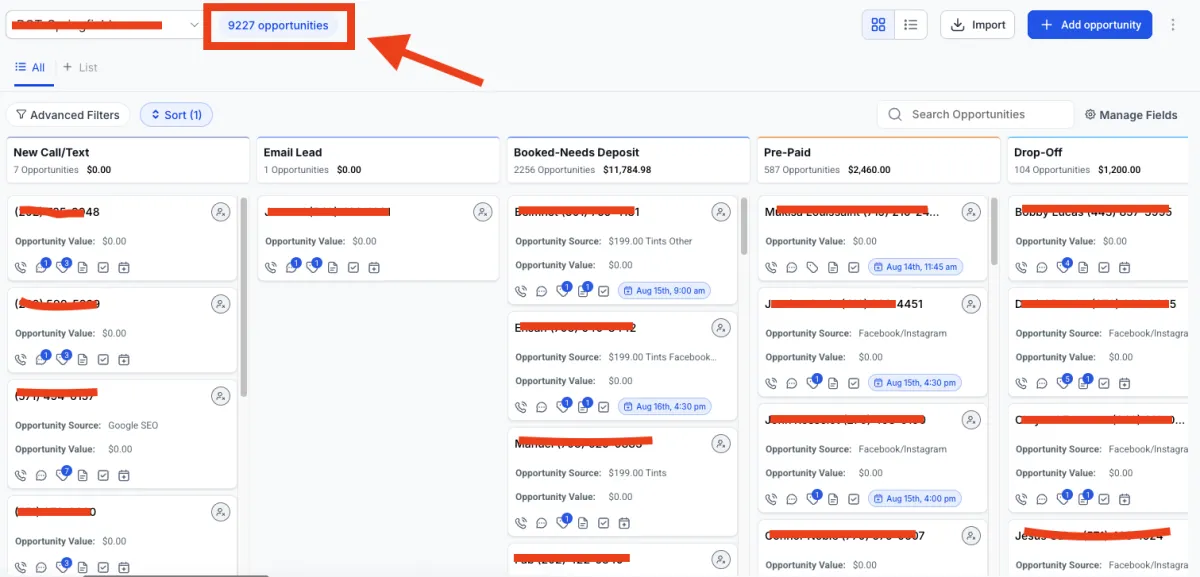Open the Import opportunities dialog
1200x577 pixels.
click(x=977, y=25)
